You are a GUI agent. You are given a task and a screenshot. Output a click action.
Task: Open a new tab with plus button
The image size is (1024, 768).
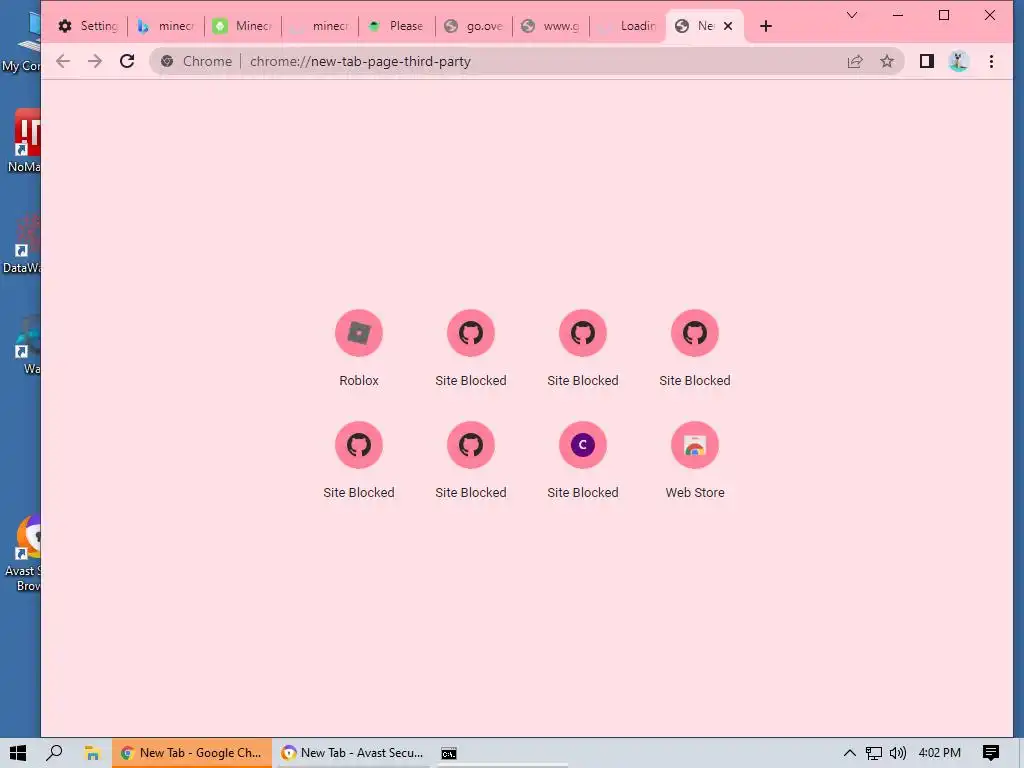(x=766, y=26)
